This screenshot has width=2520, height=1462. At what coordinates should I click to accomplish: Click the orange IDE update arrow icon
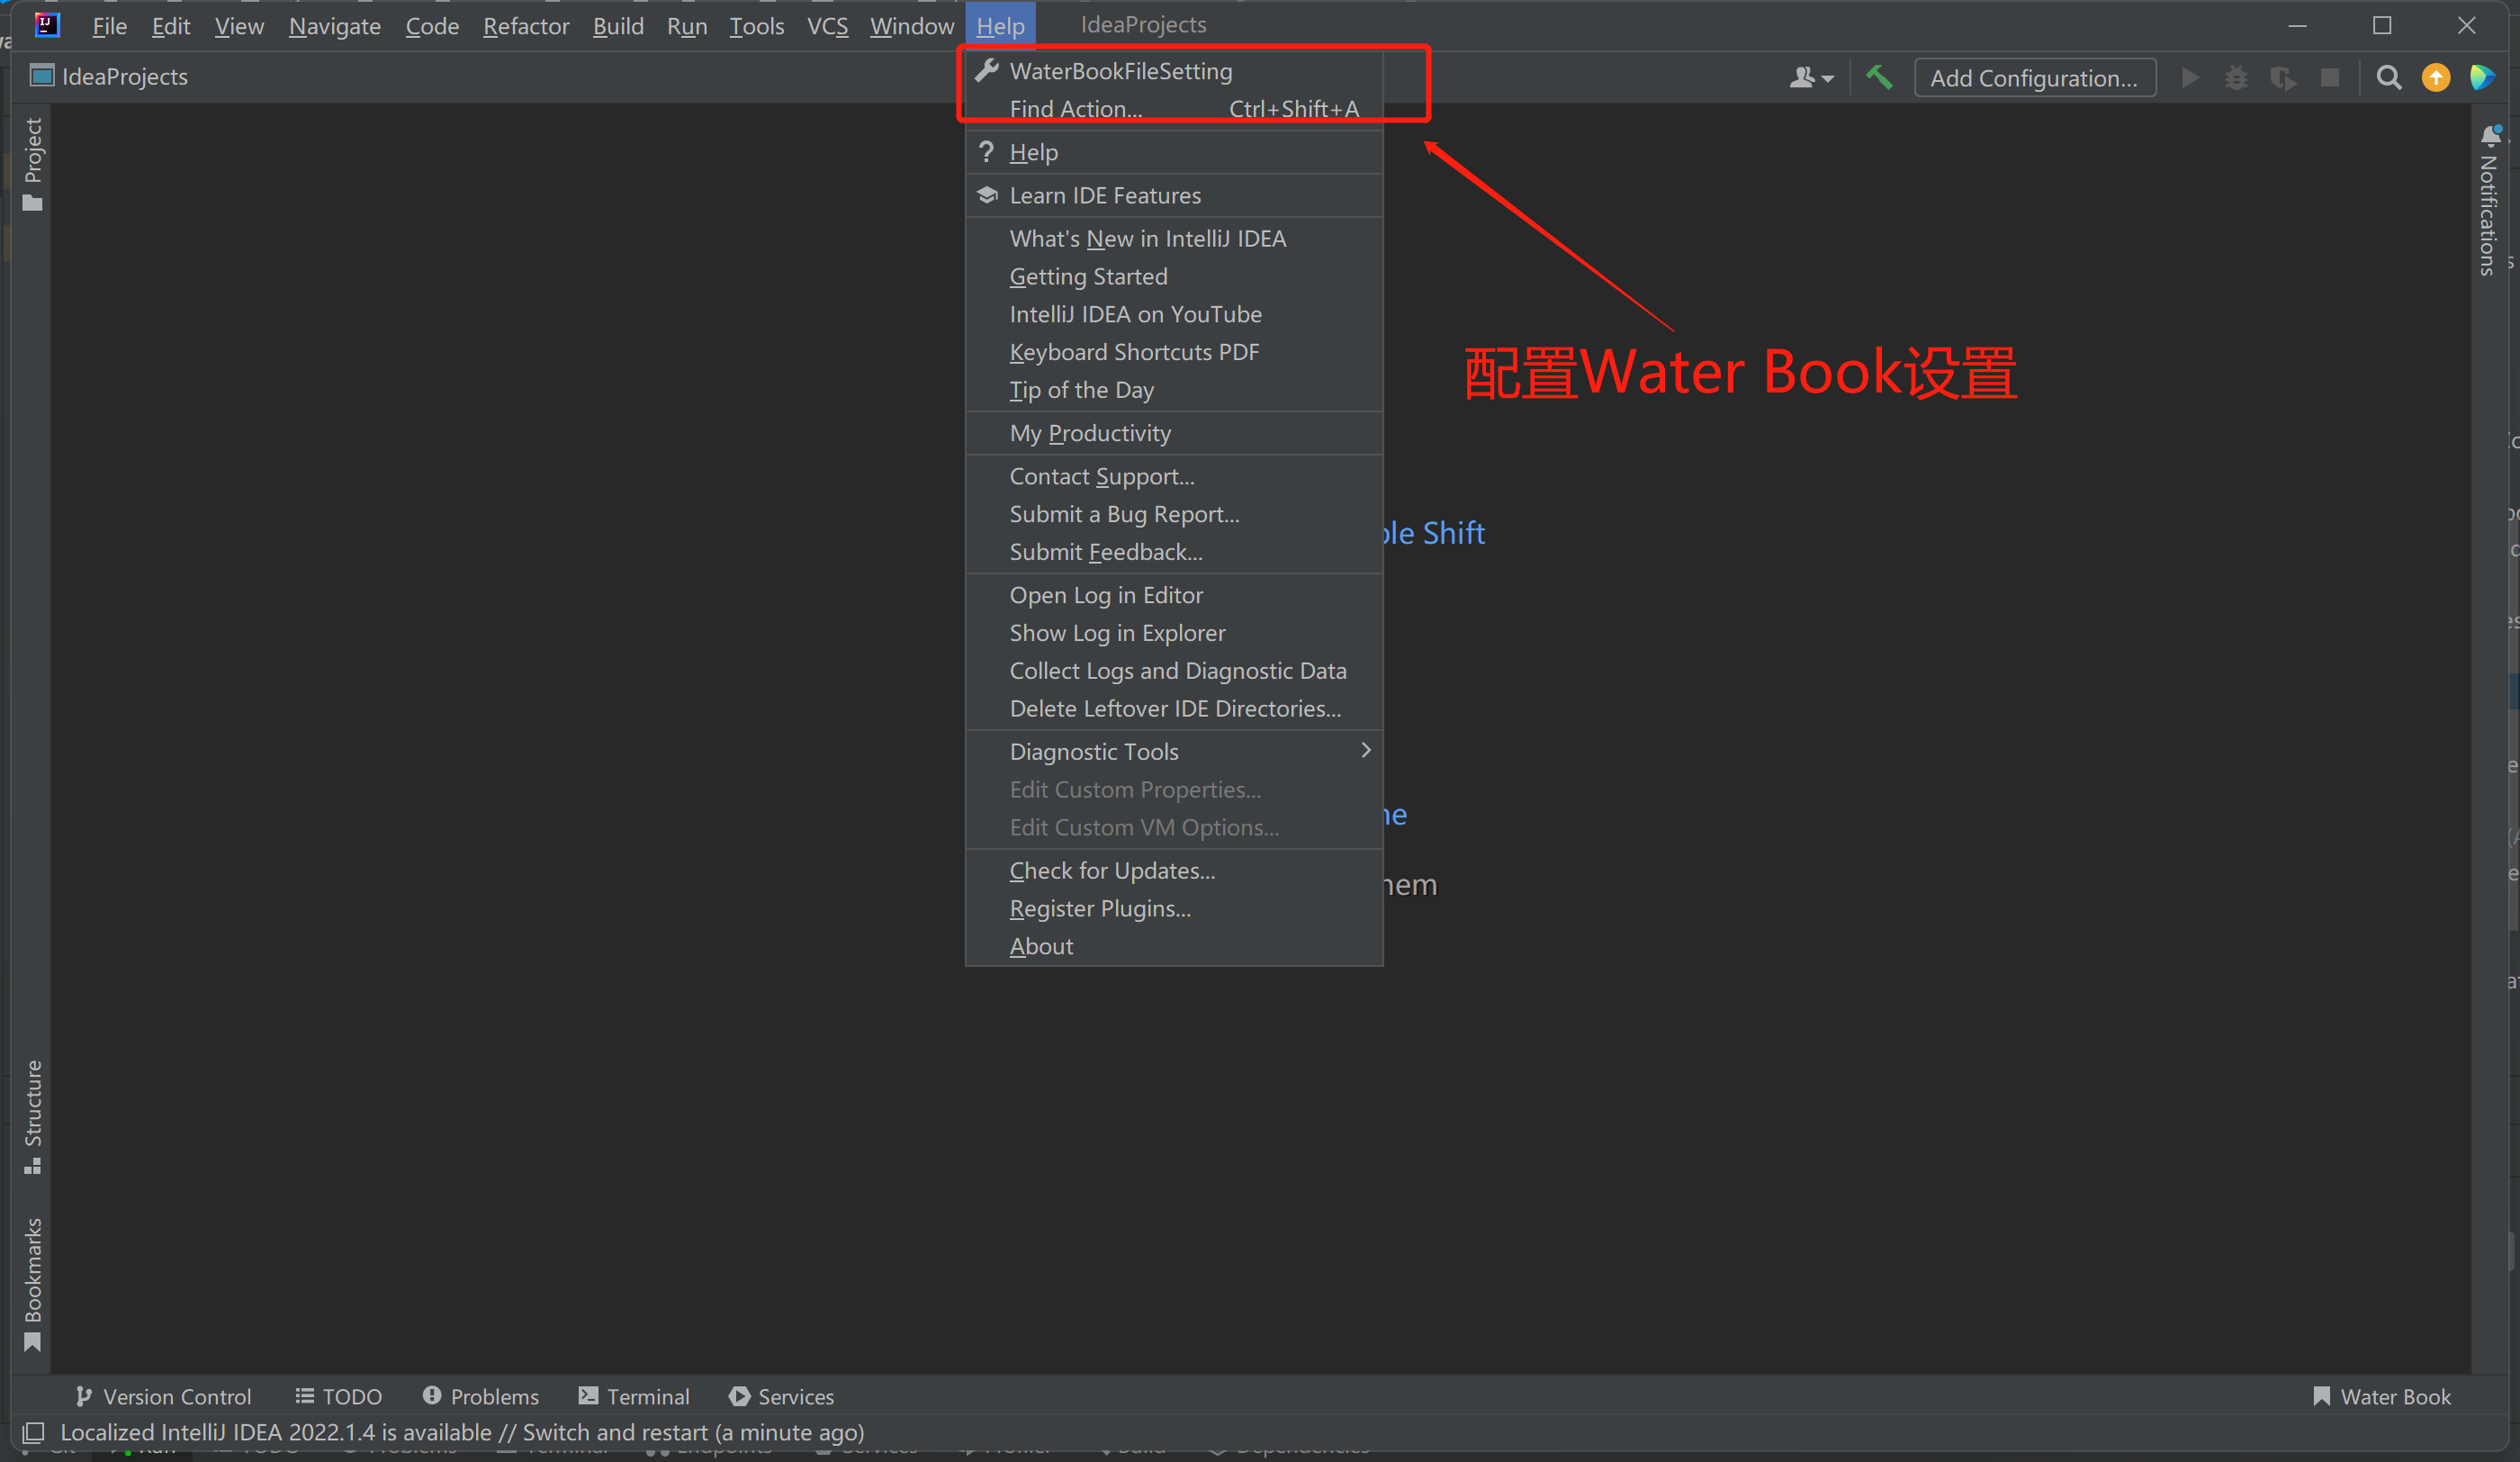[2435, 77]
